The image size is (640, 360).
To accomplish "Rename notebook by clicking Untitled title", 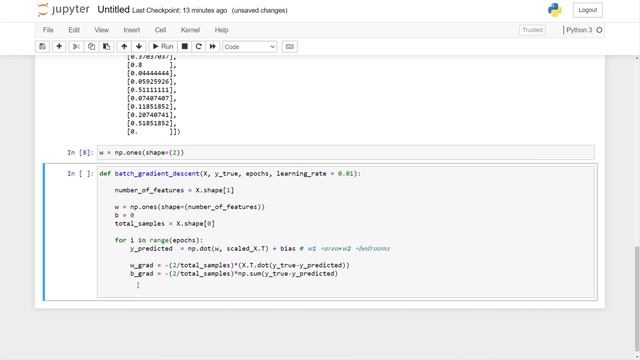I will (113, 10).
